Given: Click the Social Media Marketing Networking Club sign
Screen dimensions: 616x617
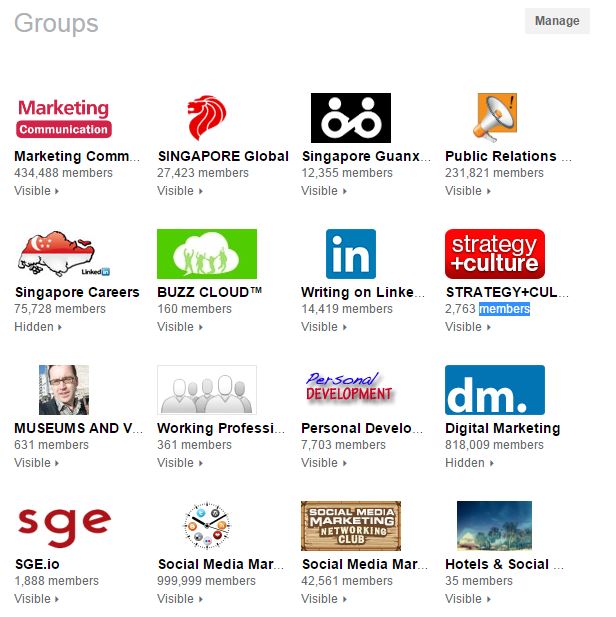Looking at the screenshot, I should click(351, 526).
